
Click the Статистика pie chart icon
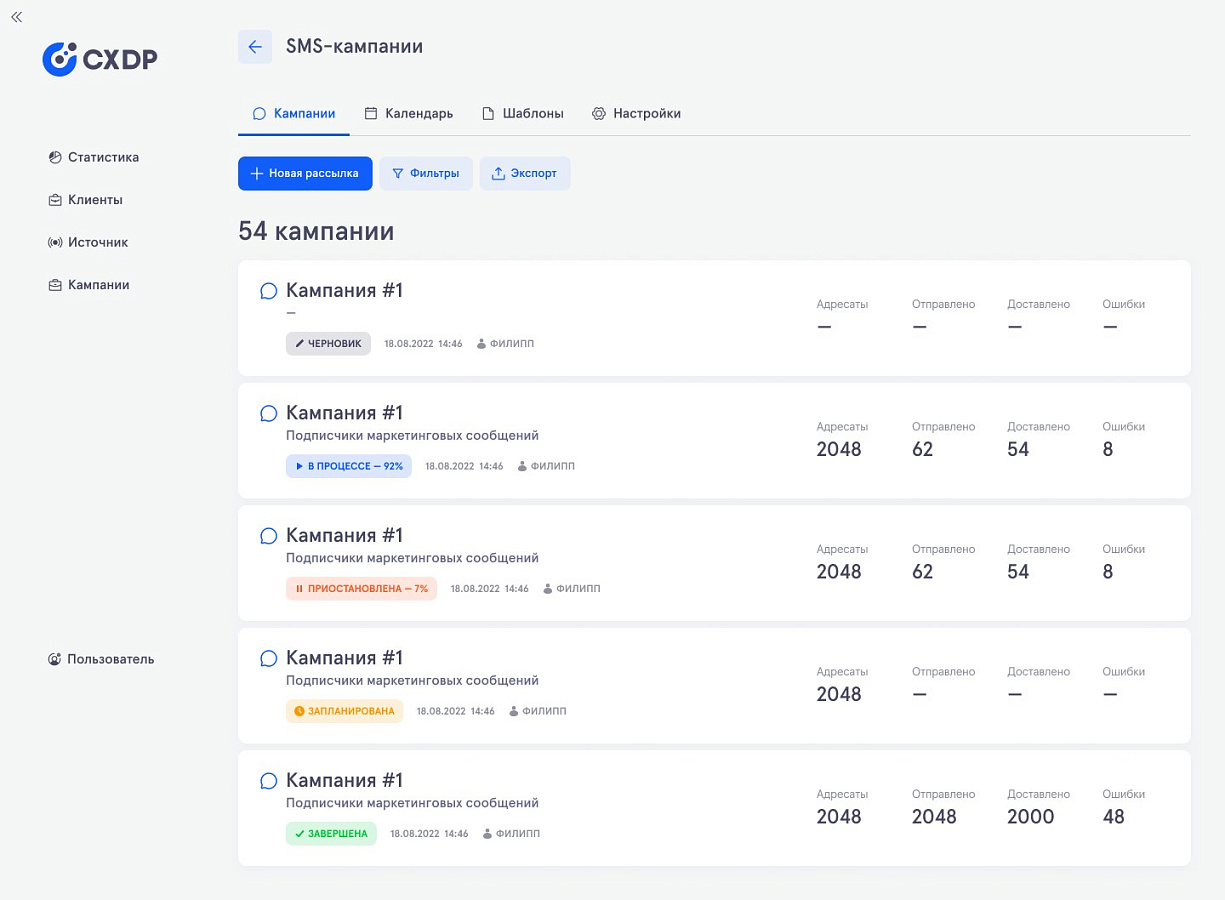click(55, 157)
